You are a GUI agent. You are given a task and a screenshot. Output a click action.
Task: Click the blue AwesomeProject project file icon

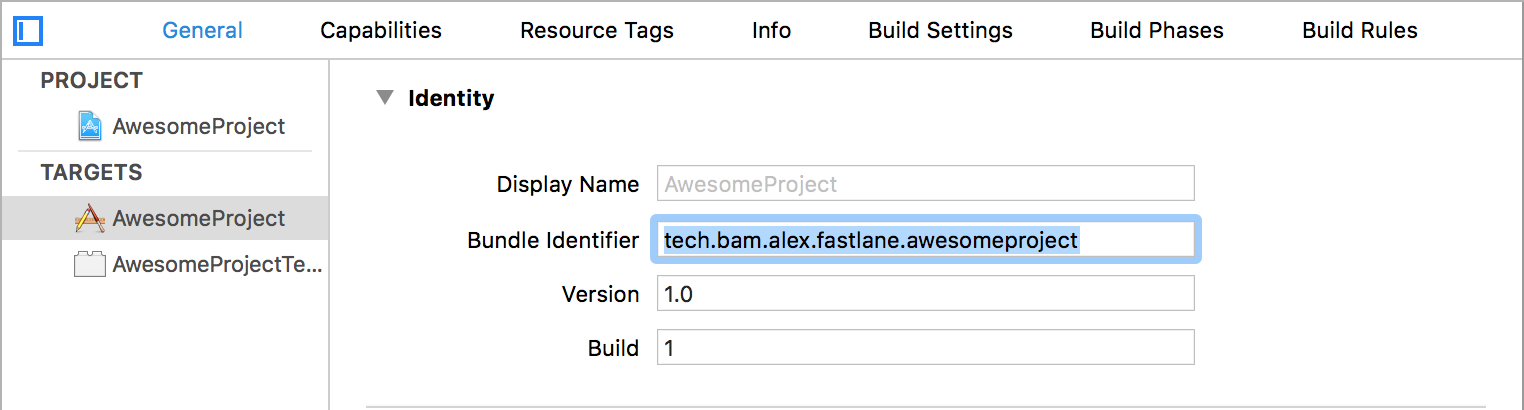click(91, 126)
